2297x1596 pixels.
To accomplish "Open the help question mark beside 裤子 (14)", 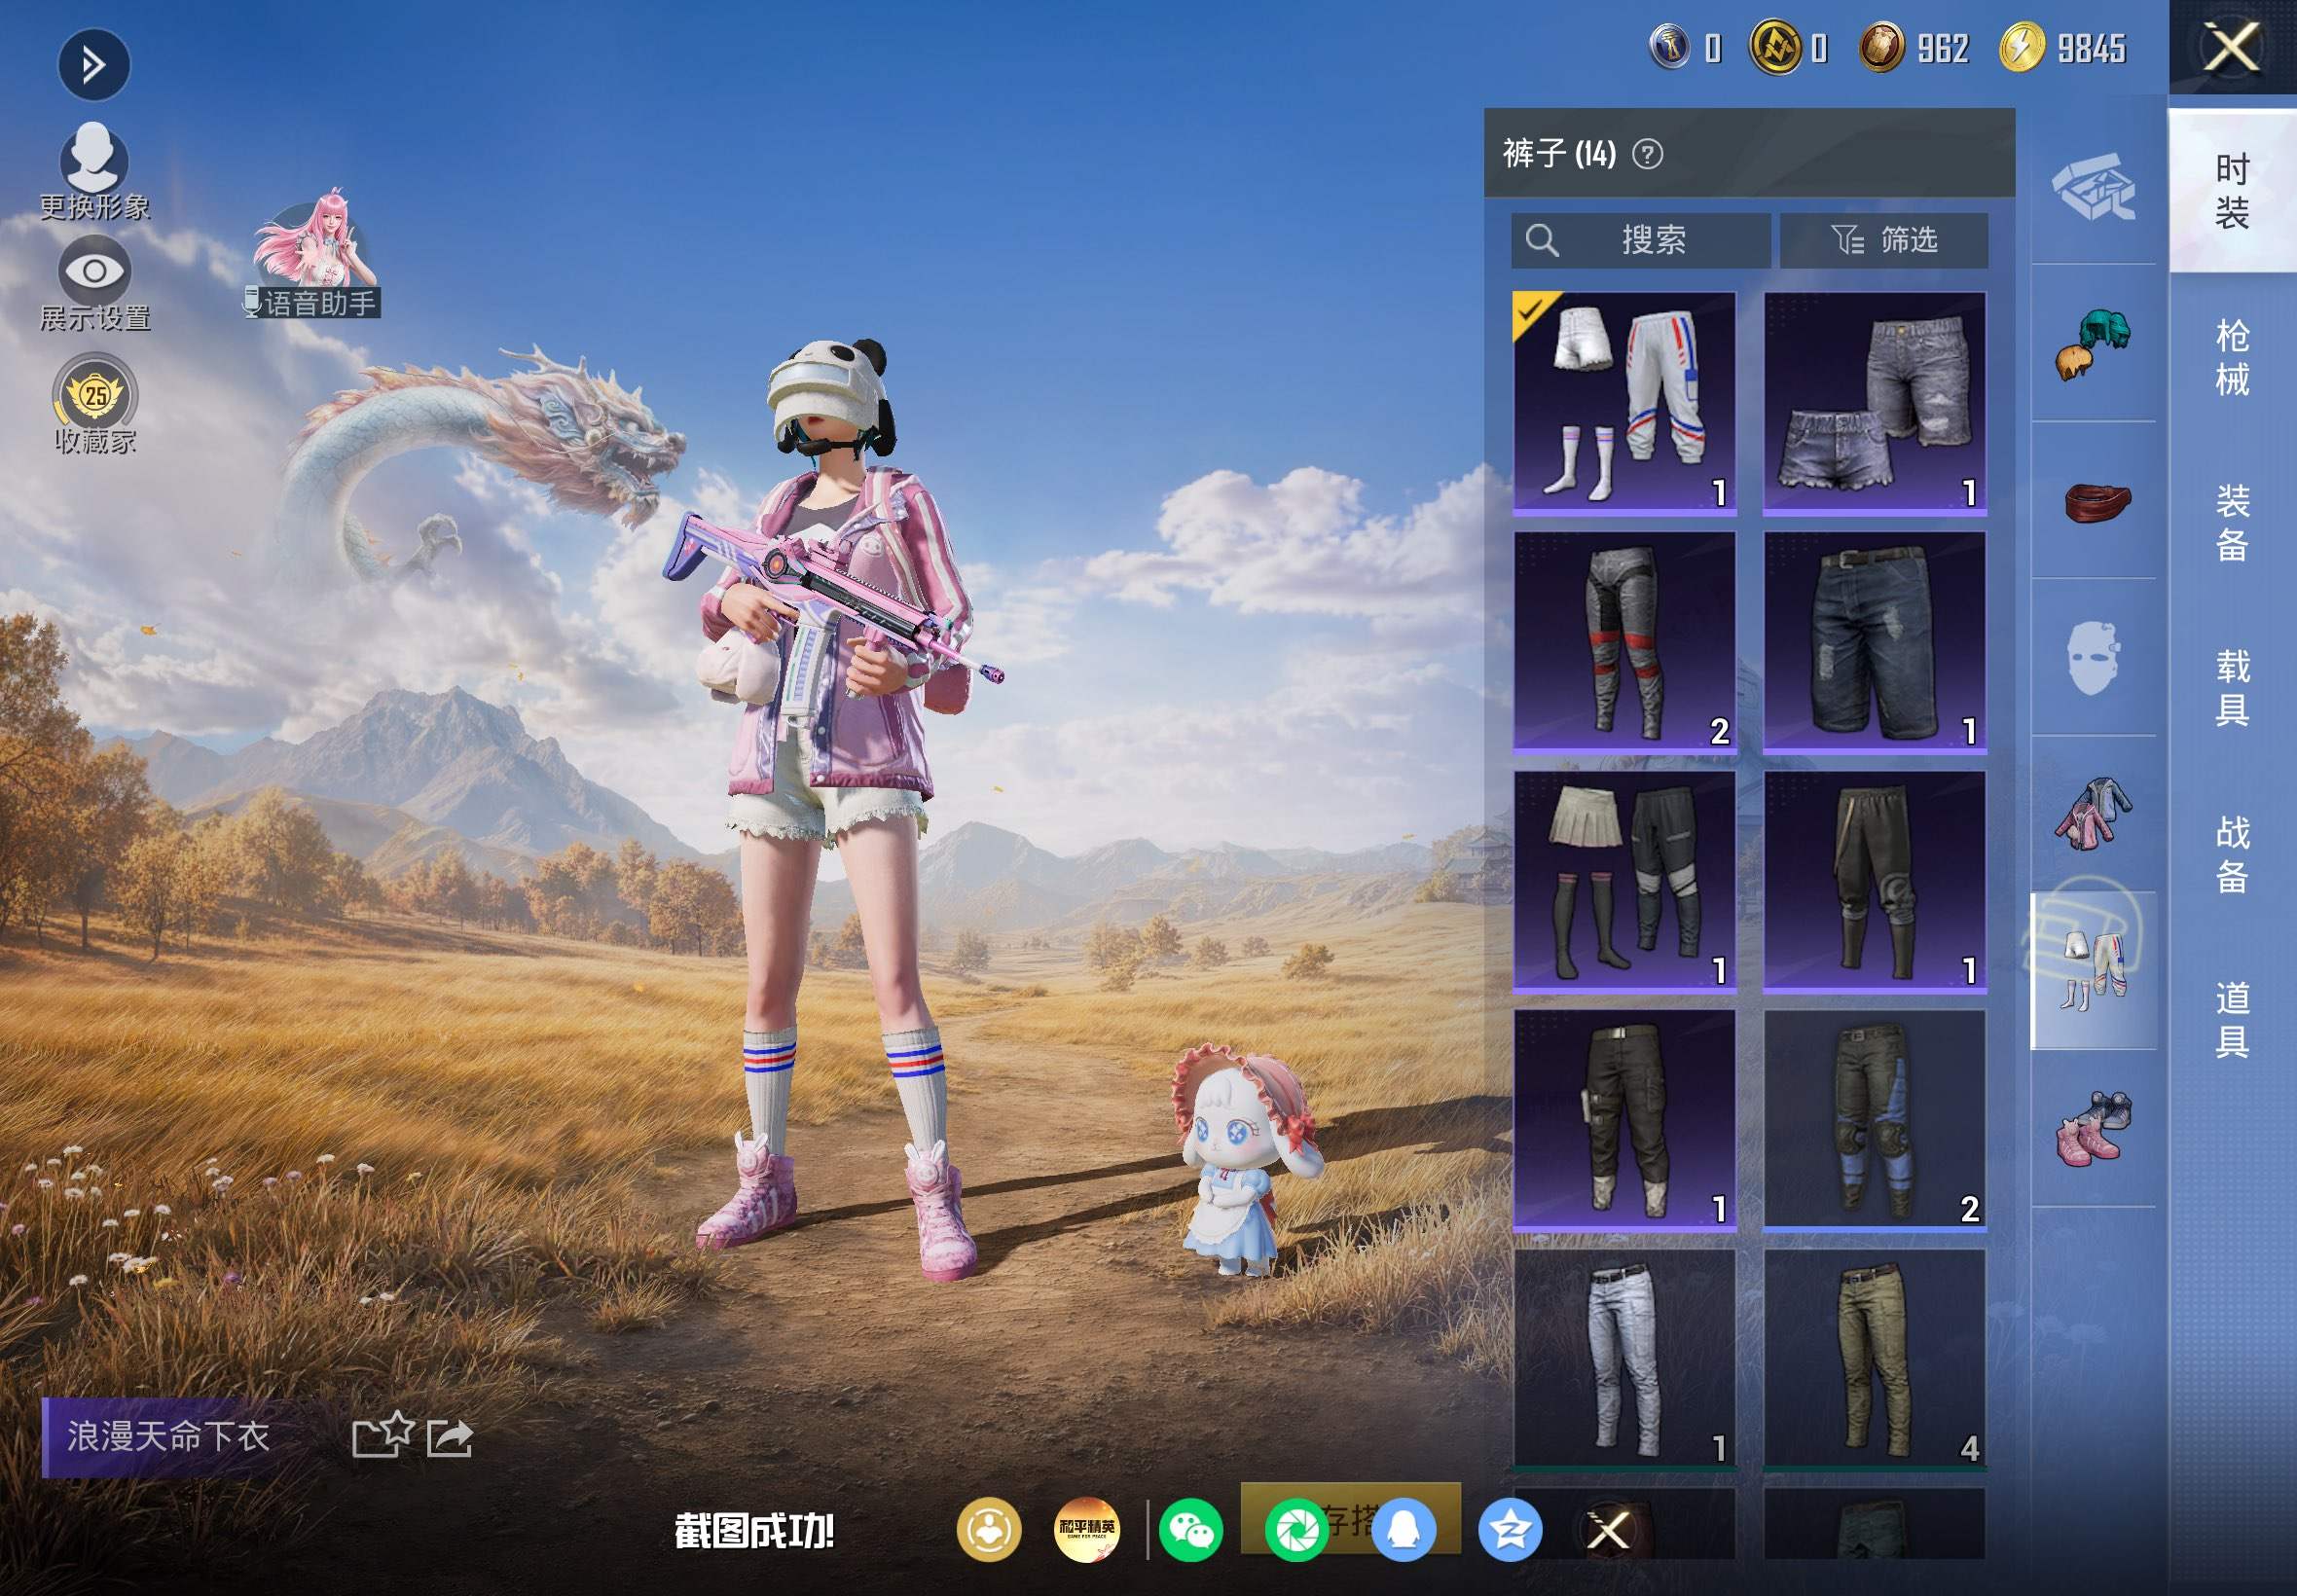I will 1647,154.
